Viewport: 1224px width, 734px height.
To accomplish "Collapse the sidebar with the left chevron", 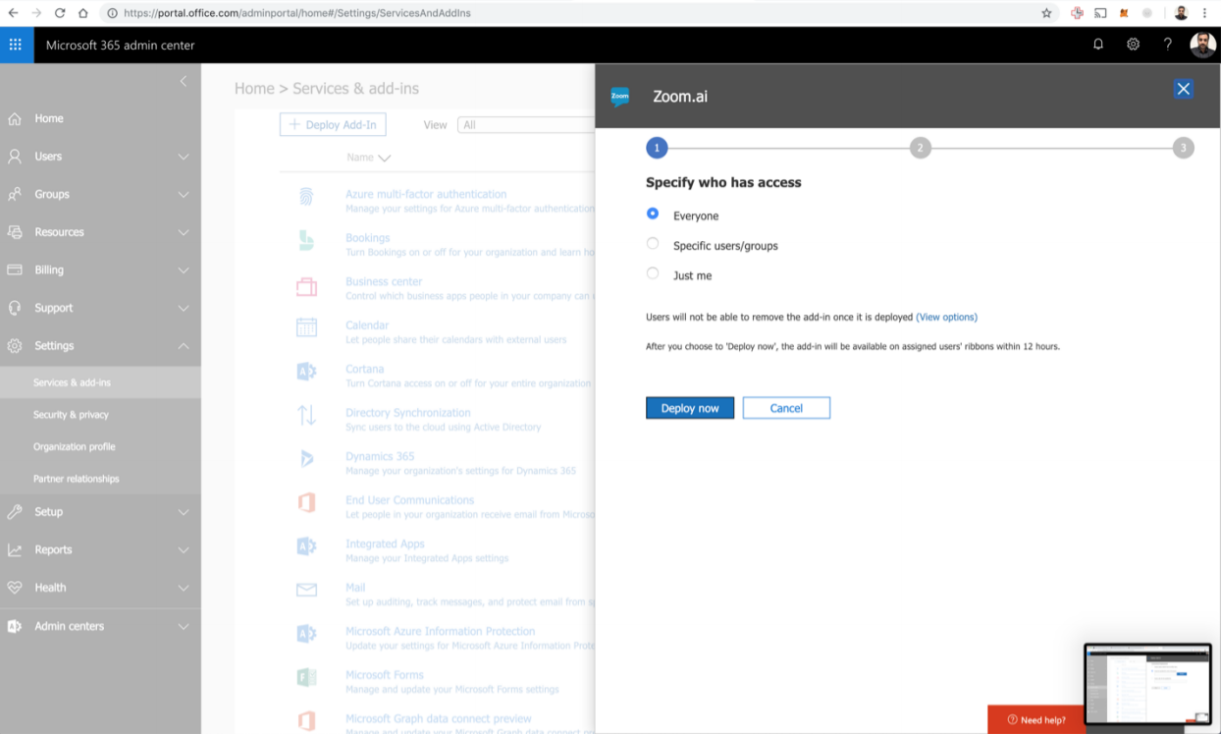I will 183,81.
